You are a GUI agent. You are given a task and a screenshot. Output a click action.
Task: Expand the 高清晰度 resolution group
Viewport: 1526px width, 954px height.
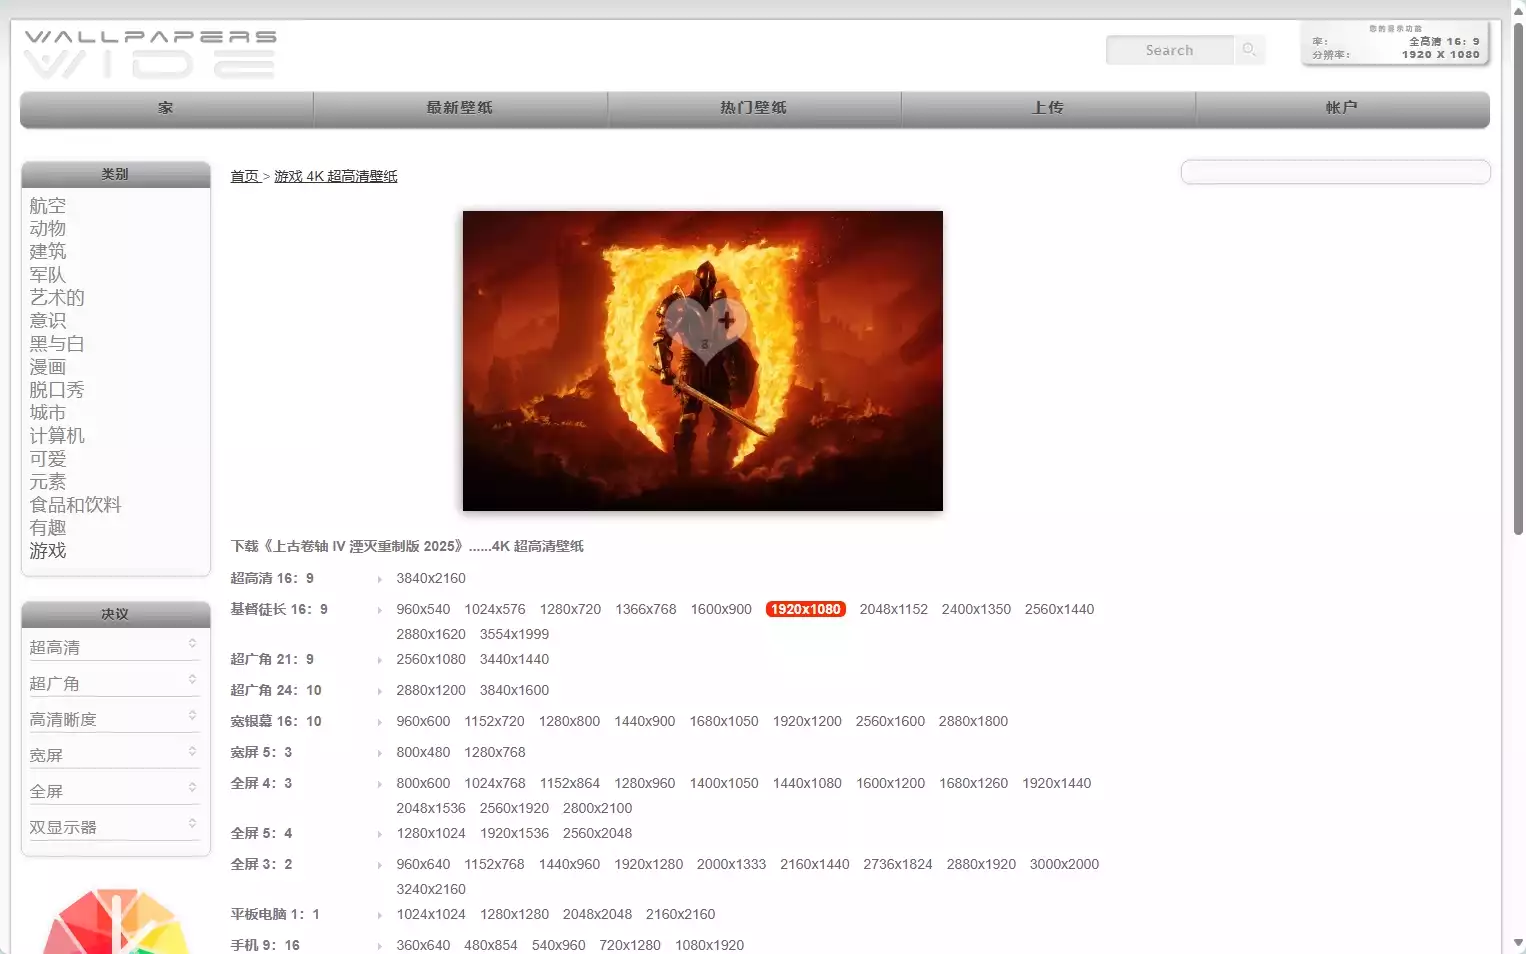point(115,719)
